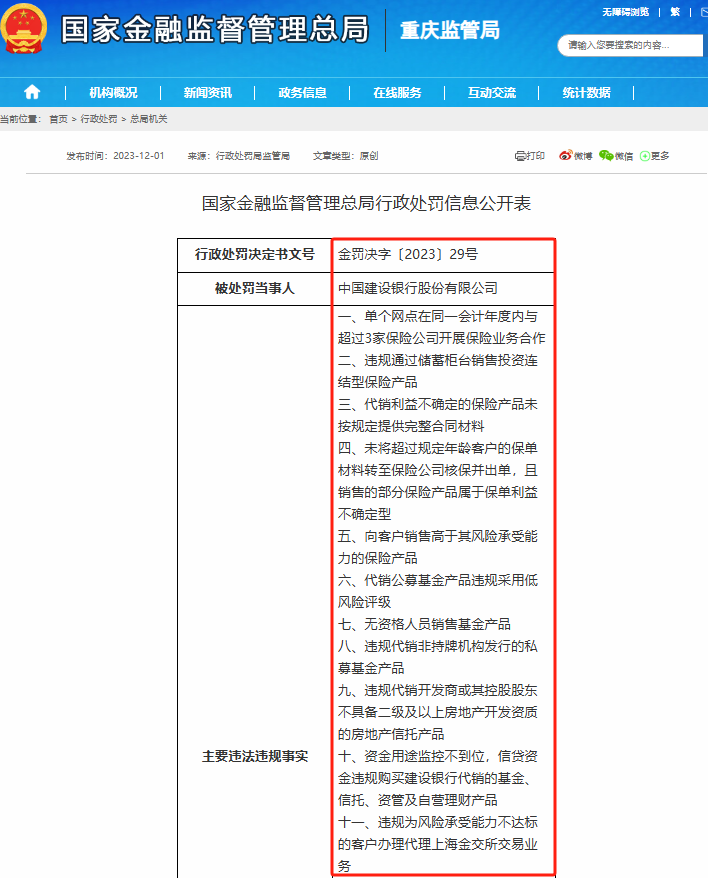
Task: Click violation item 四、未将超过规定年龄客户
Action: coord(437,481)
